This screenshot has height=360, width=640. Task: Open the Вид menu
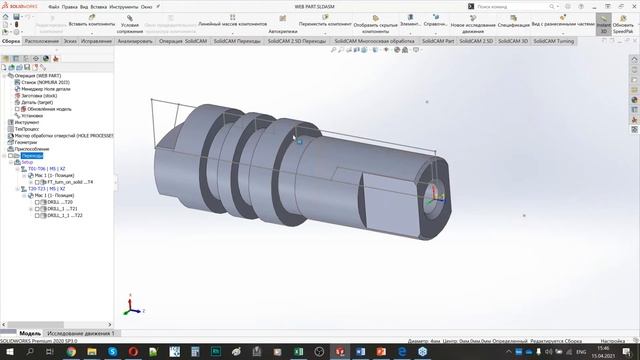click(x=84, y=7)
